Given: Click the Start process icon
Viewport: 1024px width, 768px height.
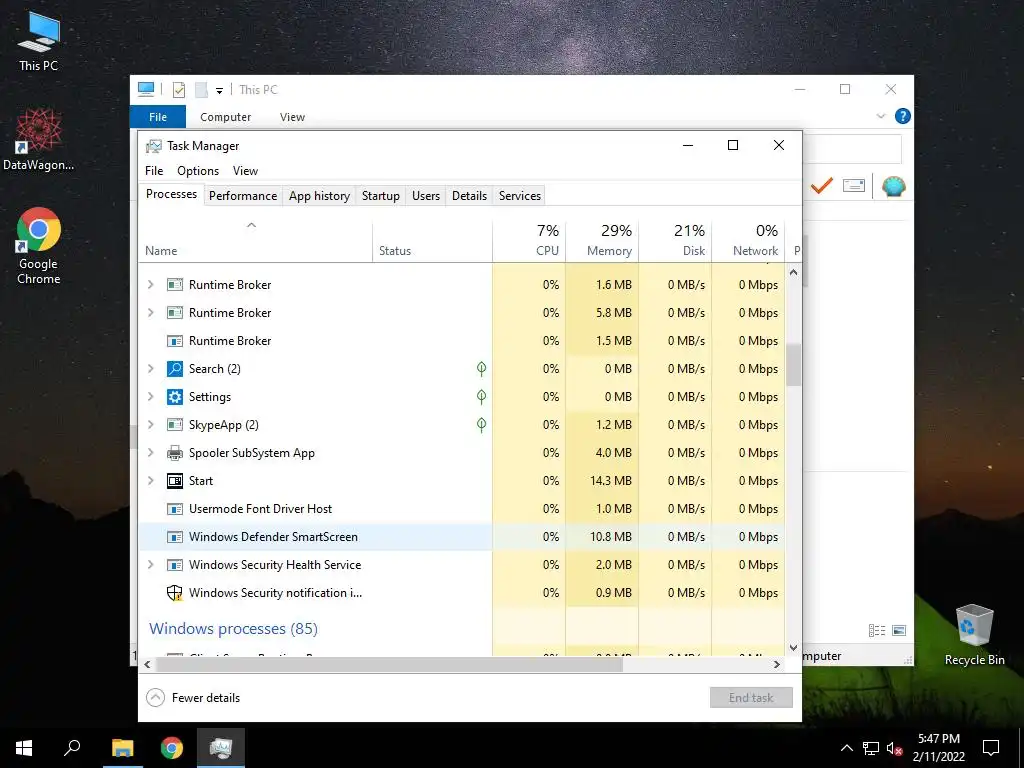Looking at the screenshot, I should click(174, 481).
